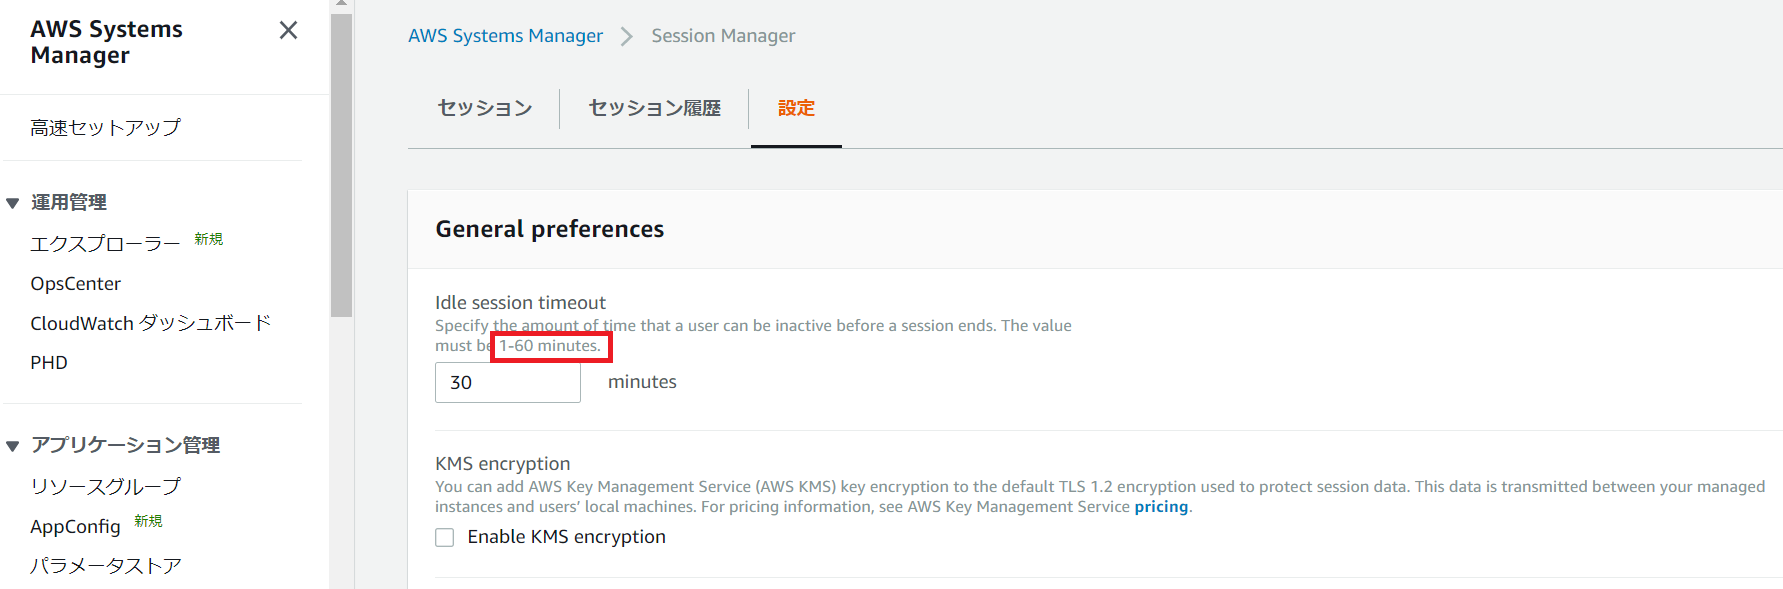
Task: Switch to the セッション tab
Action: point(485,108)
